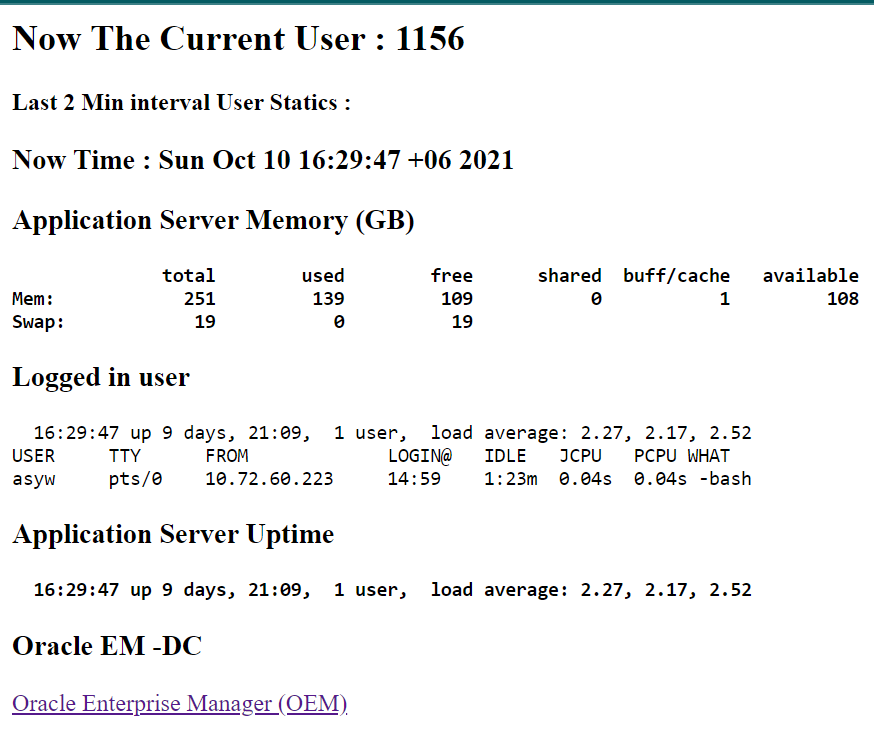Click the Mem buff/cache value 1
Screen dimensions: 874x731
[x=724, y=299]
